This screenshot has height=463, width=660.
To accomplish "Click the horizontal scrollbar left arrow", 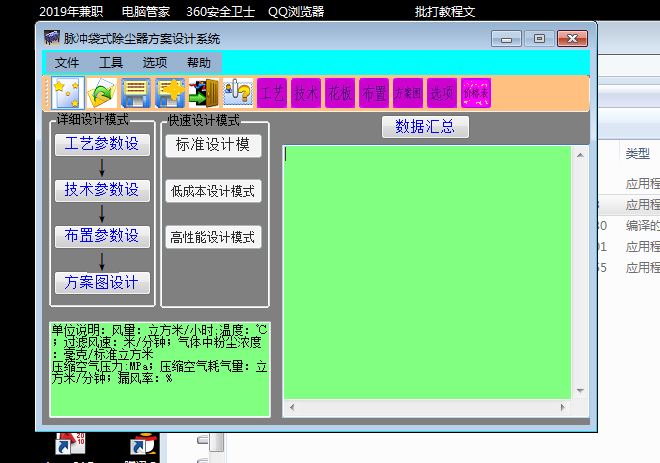I will coord(292,407).
